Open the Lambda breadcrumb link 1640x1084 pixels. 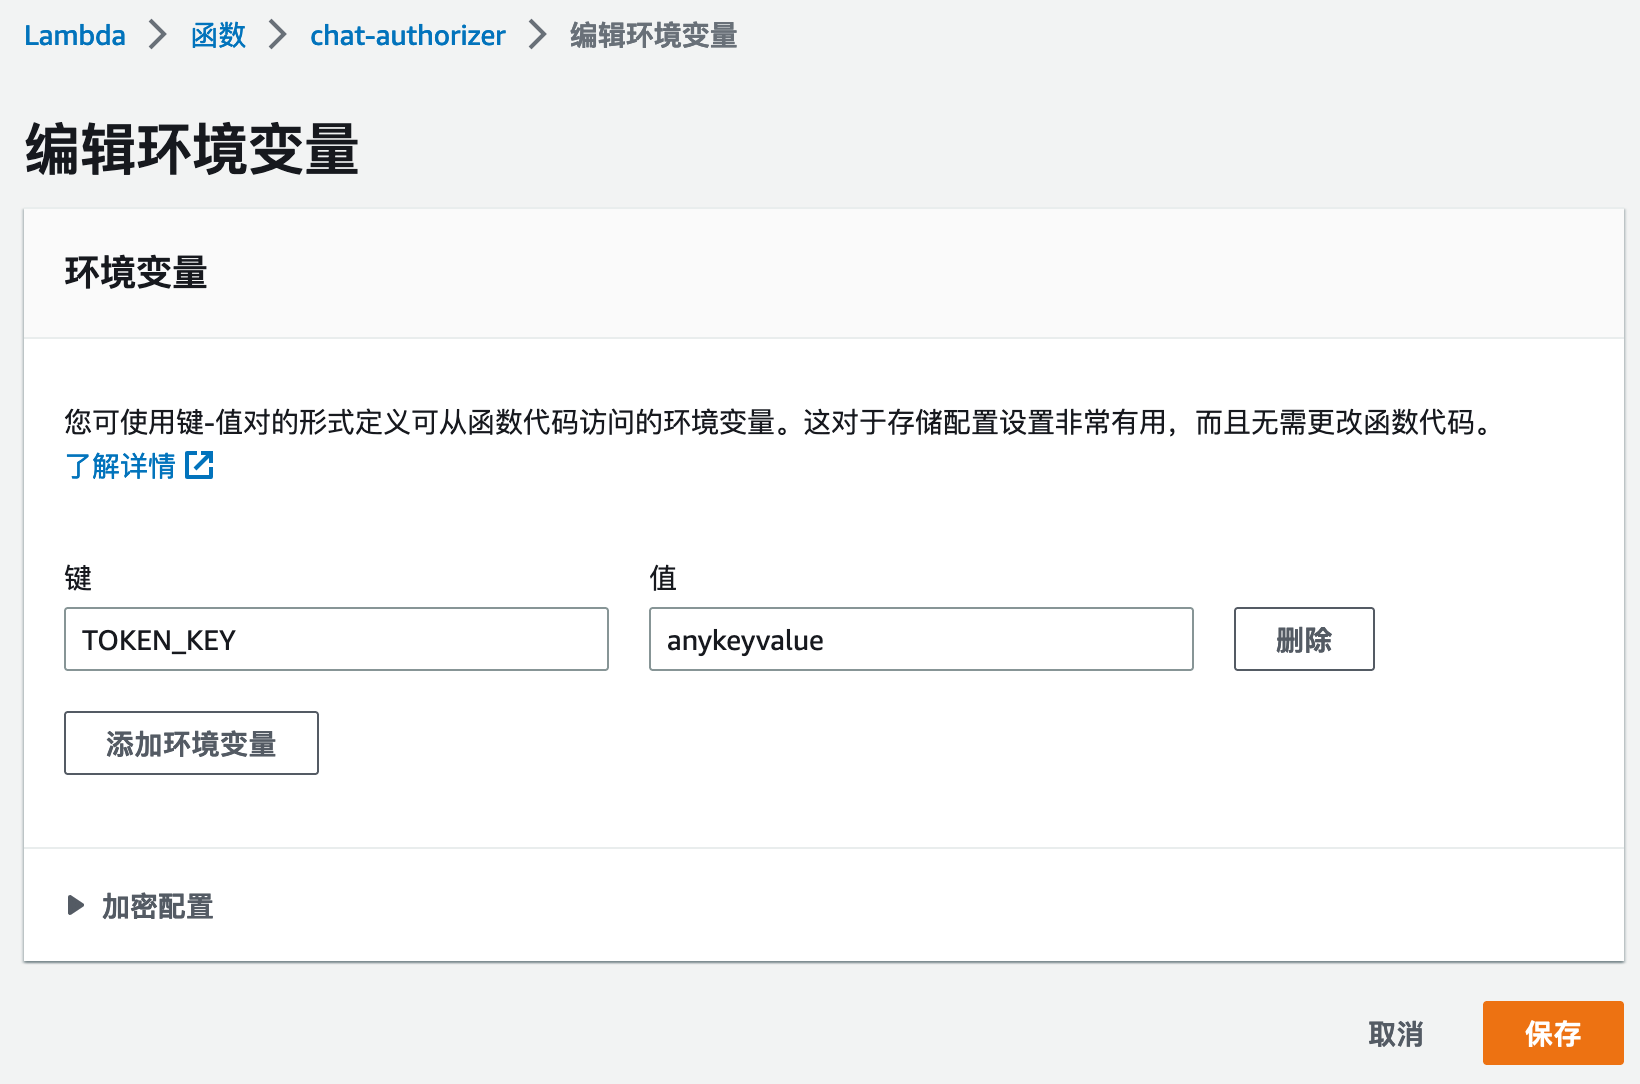pos(75,36)
